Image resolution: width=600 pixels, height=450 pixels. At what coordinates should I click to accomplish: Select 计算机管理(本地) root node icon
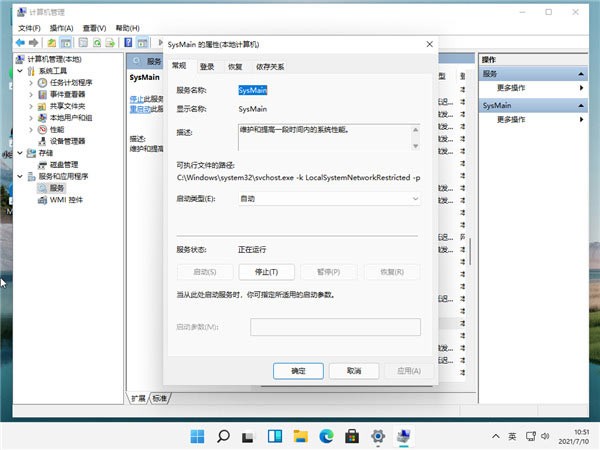click(x=20, y=59)
